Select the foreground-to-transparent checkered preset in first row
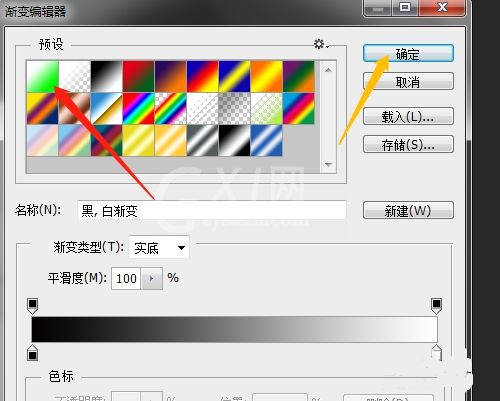The image size is (500, 401). click(75, 76)
